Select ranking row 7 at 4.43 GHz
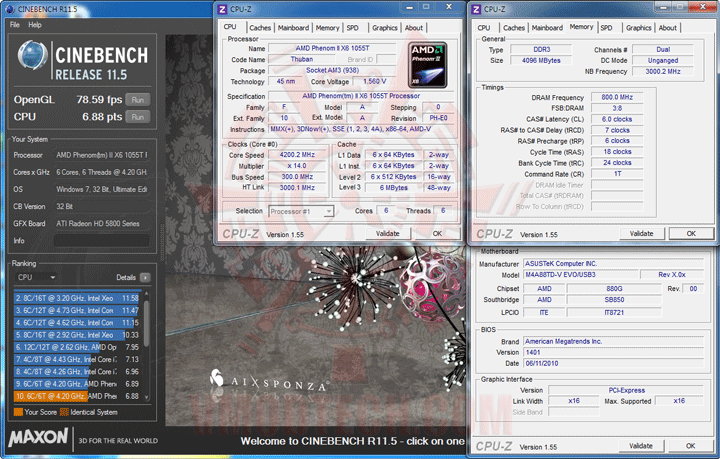The height and width of the screenshot is (459, 720). [77, 359]
